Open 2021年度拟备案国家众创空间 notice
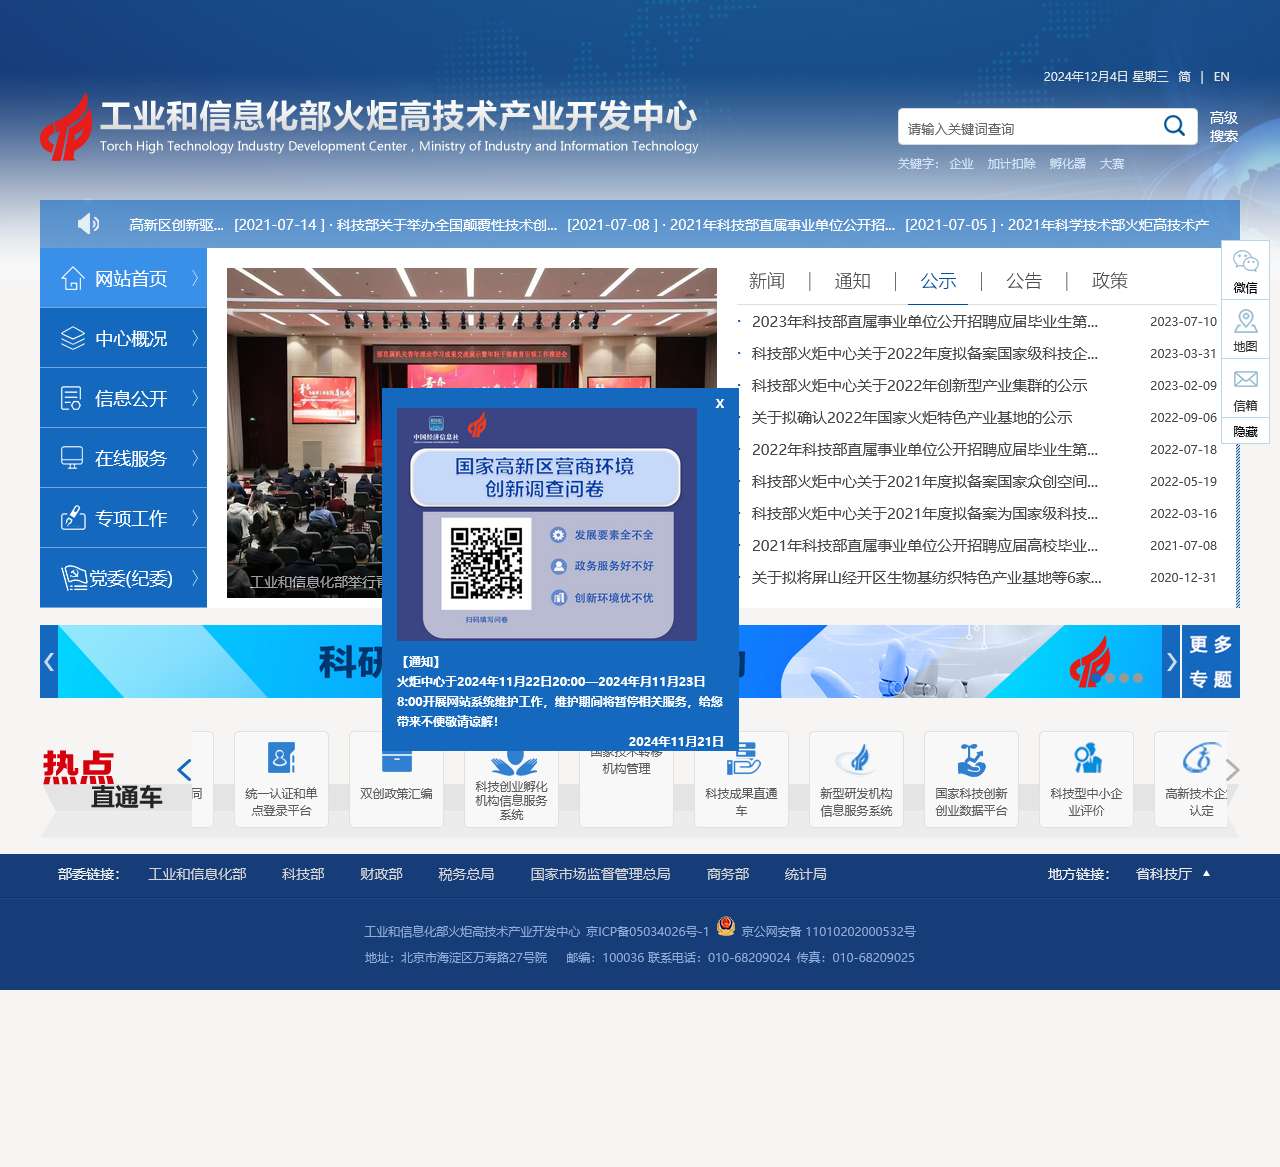The image size is (1280, 1167). tap(925, 482)
